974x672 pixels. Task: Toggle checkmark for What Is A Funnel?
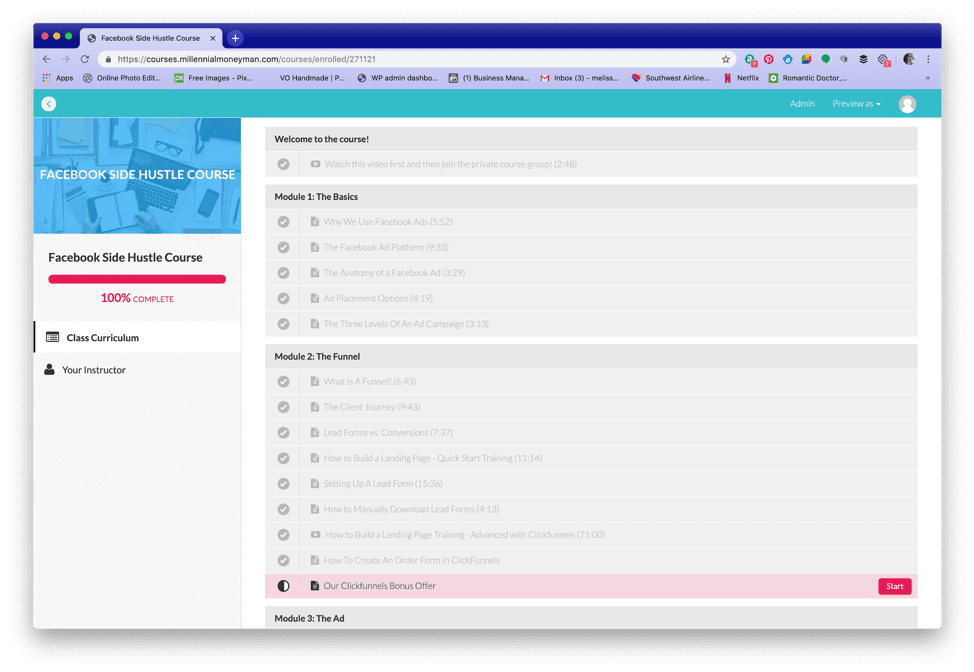point(284,382)
